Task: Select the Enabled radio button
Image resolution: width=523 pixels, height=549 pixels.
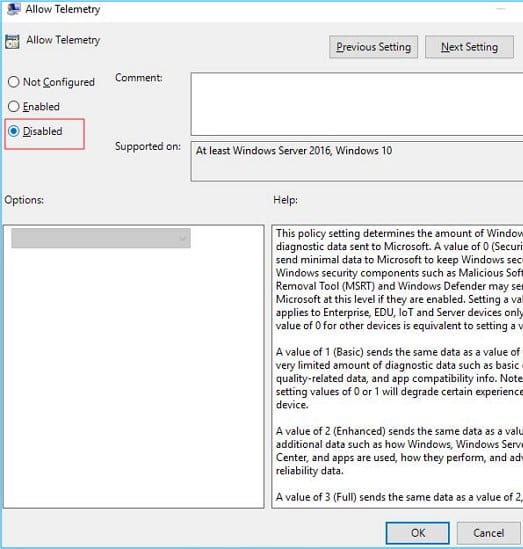Action: pos(14,106)
